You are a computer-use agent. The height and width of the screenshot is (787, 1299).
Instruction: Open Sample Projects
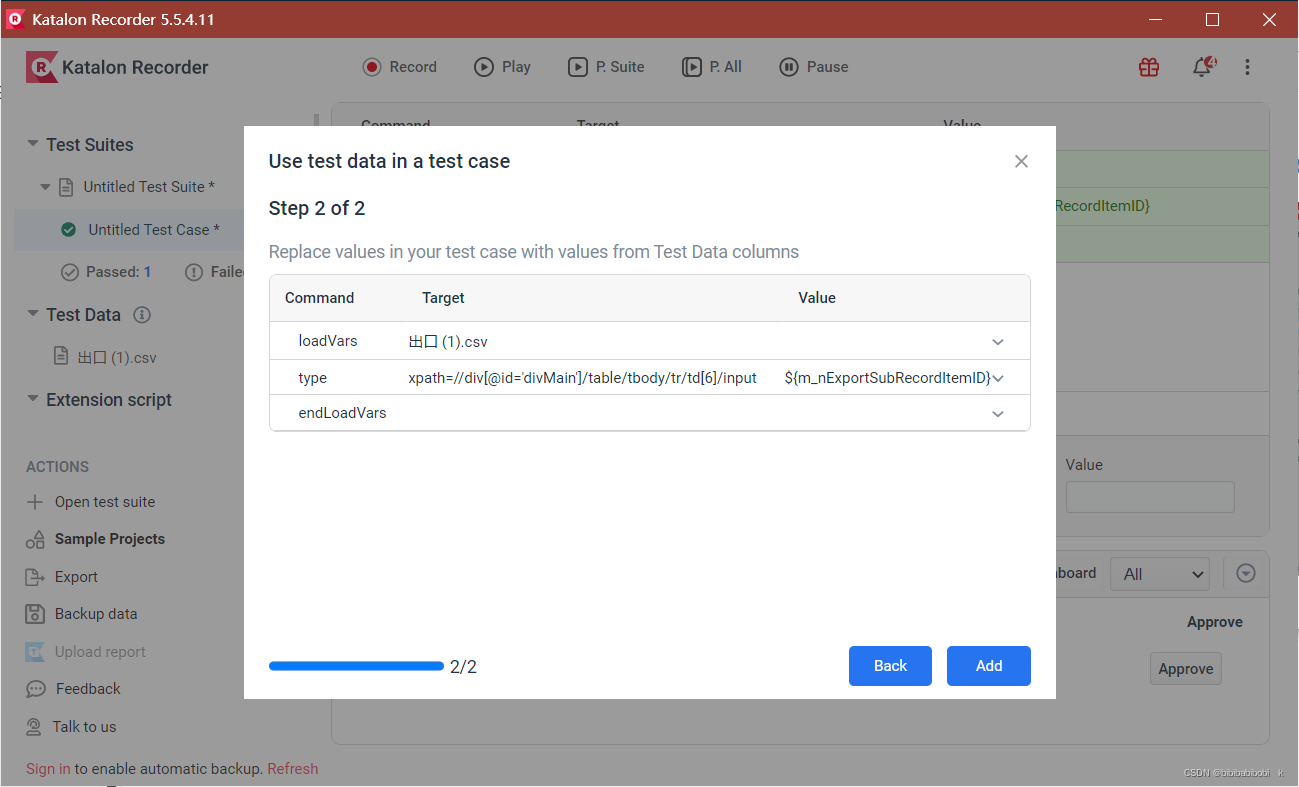(110, 539)
